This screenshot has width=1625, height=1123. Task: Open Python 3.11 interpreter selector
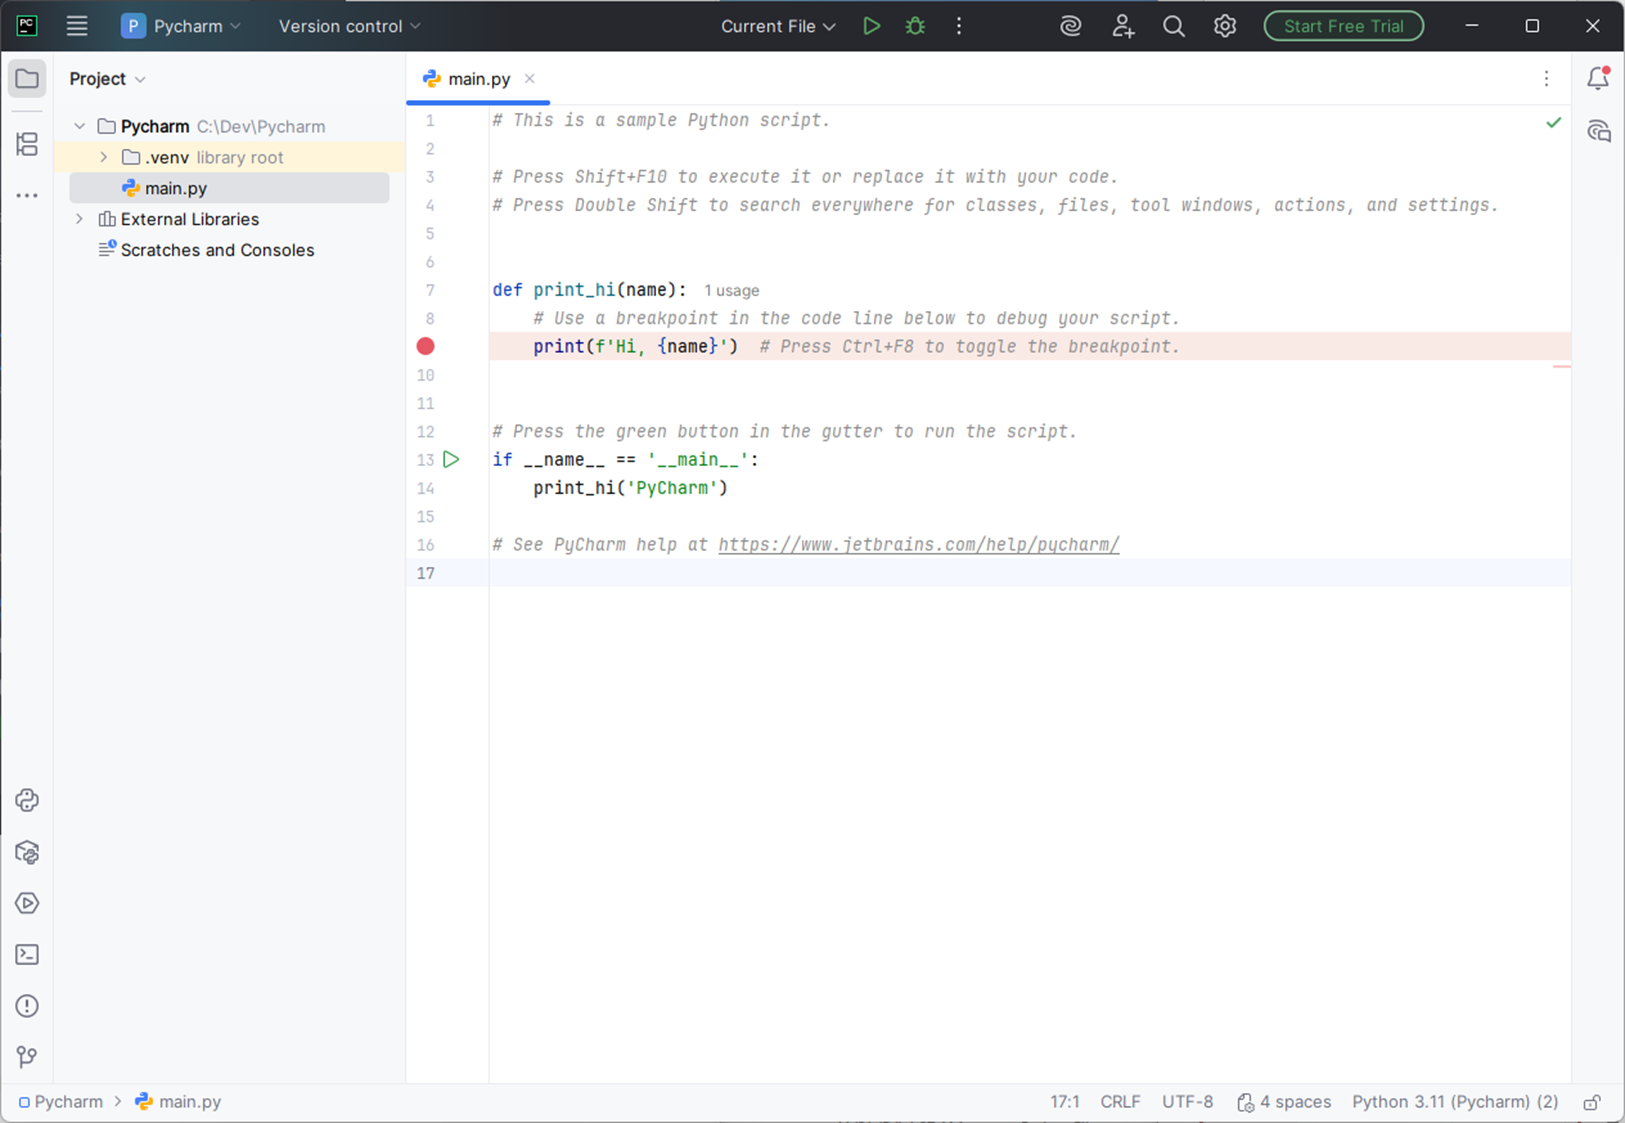pos(1455,1102)
